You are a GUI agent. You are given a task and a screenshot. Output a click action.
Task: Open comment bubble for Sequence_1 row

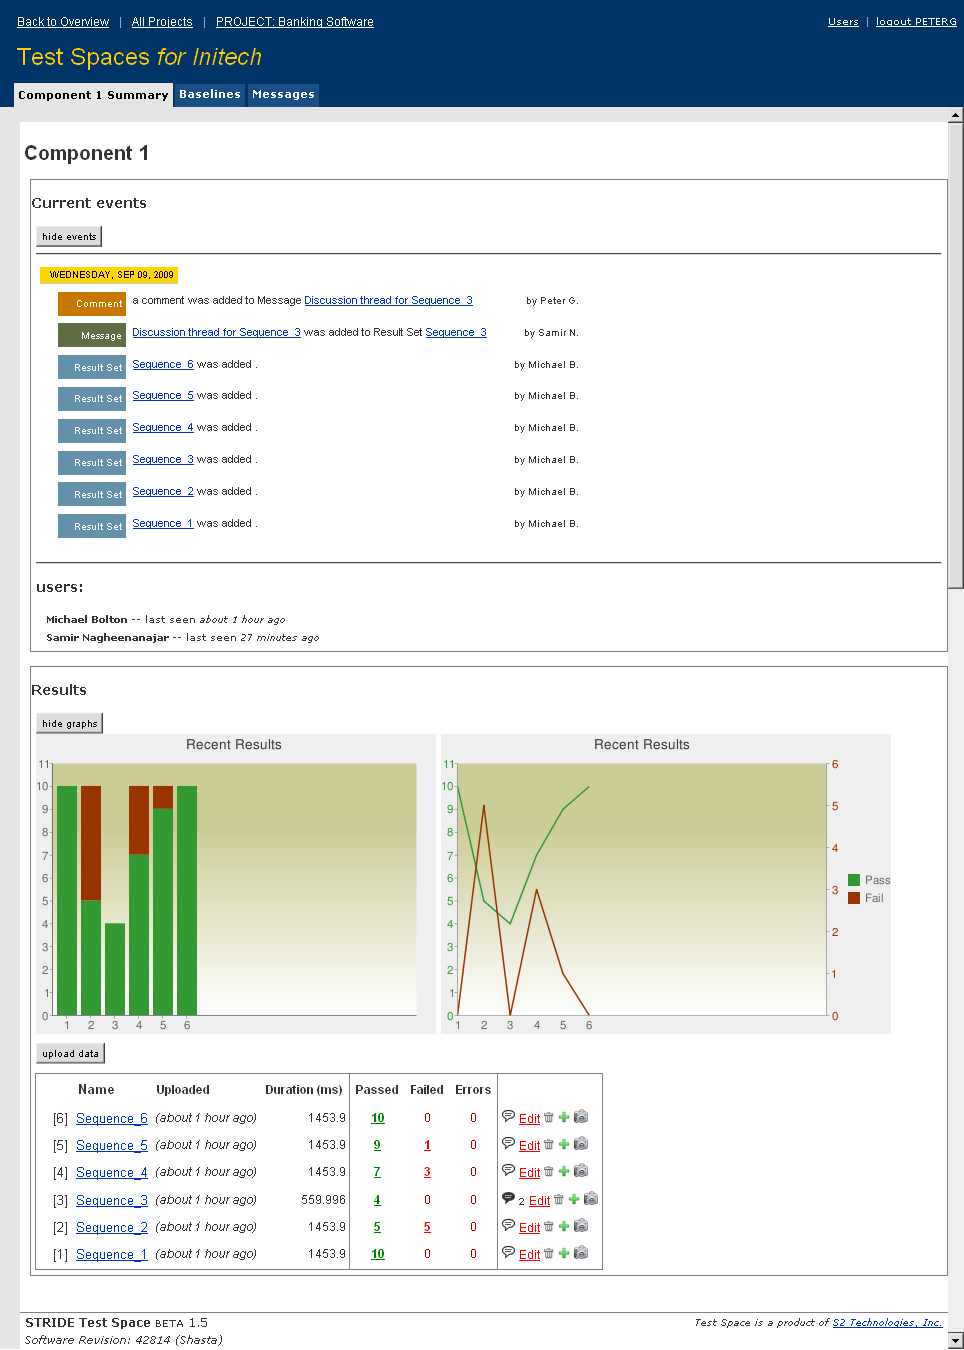pos(508,1252)
